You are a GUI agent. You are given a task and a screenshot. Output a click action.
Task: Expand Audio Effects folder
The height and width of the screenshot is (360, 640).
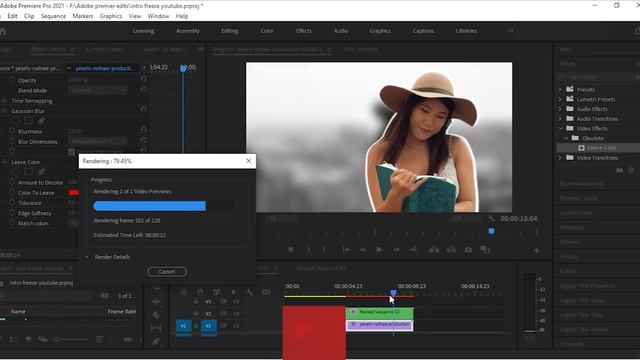(560, 109)
